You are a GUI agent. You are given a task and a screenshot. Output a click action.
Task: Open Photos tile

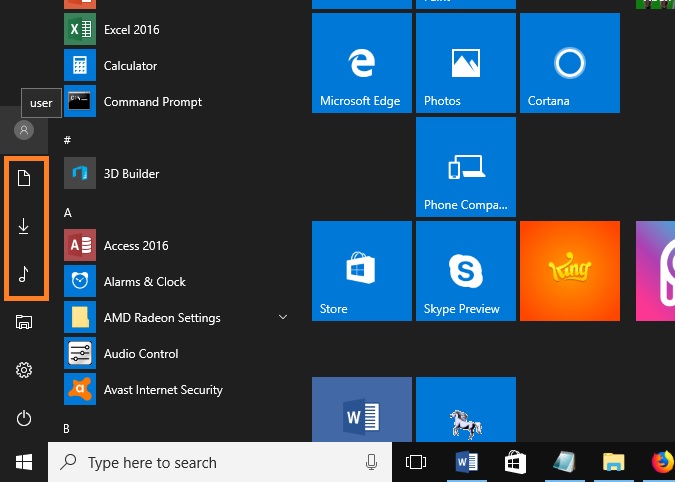coord(466,63)
